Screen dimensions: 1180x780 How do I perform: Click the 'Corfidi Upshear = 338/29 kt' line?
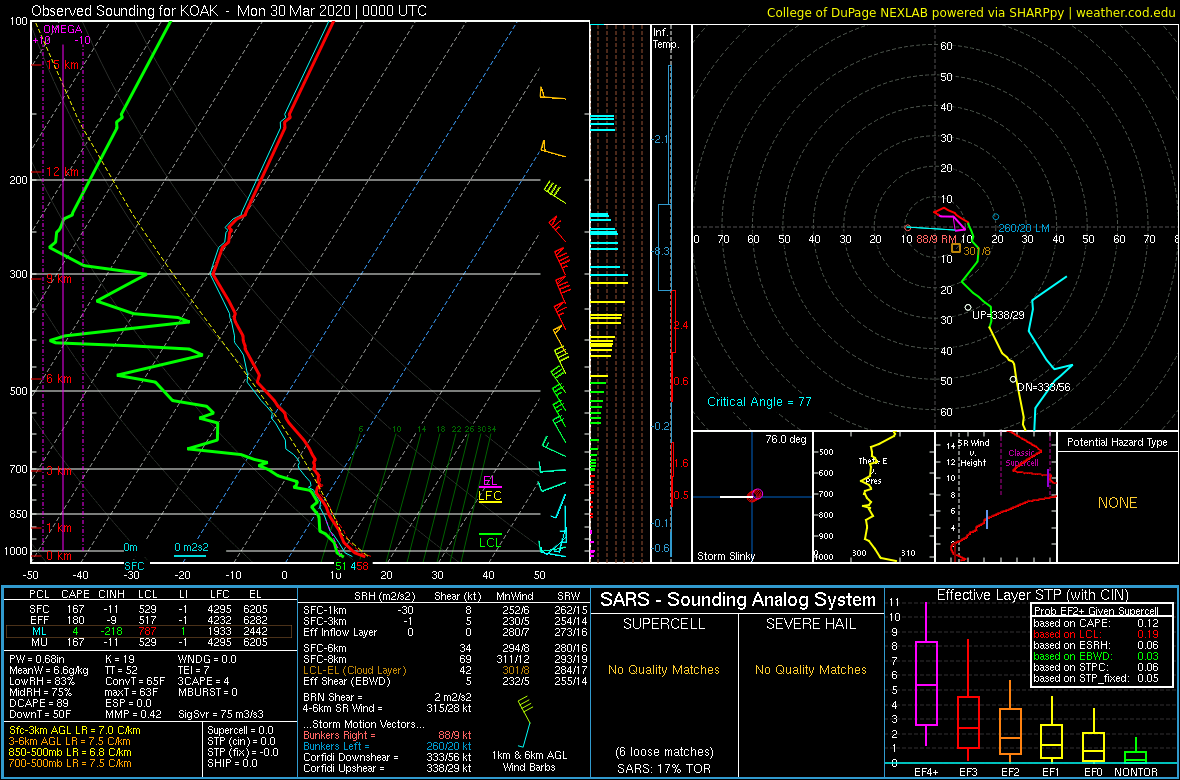[x=386, y=768]
